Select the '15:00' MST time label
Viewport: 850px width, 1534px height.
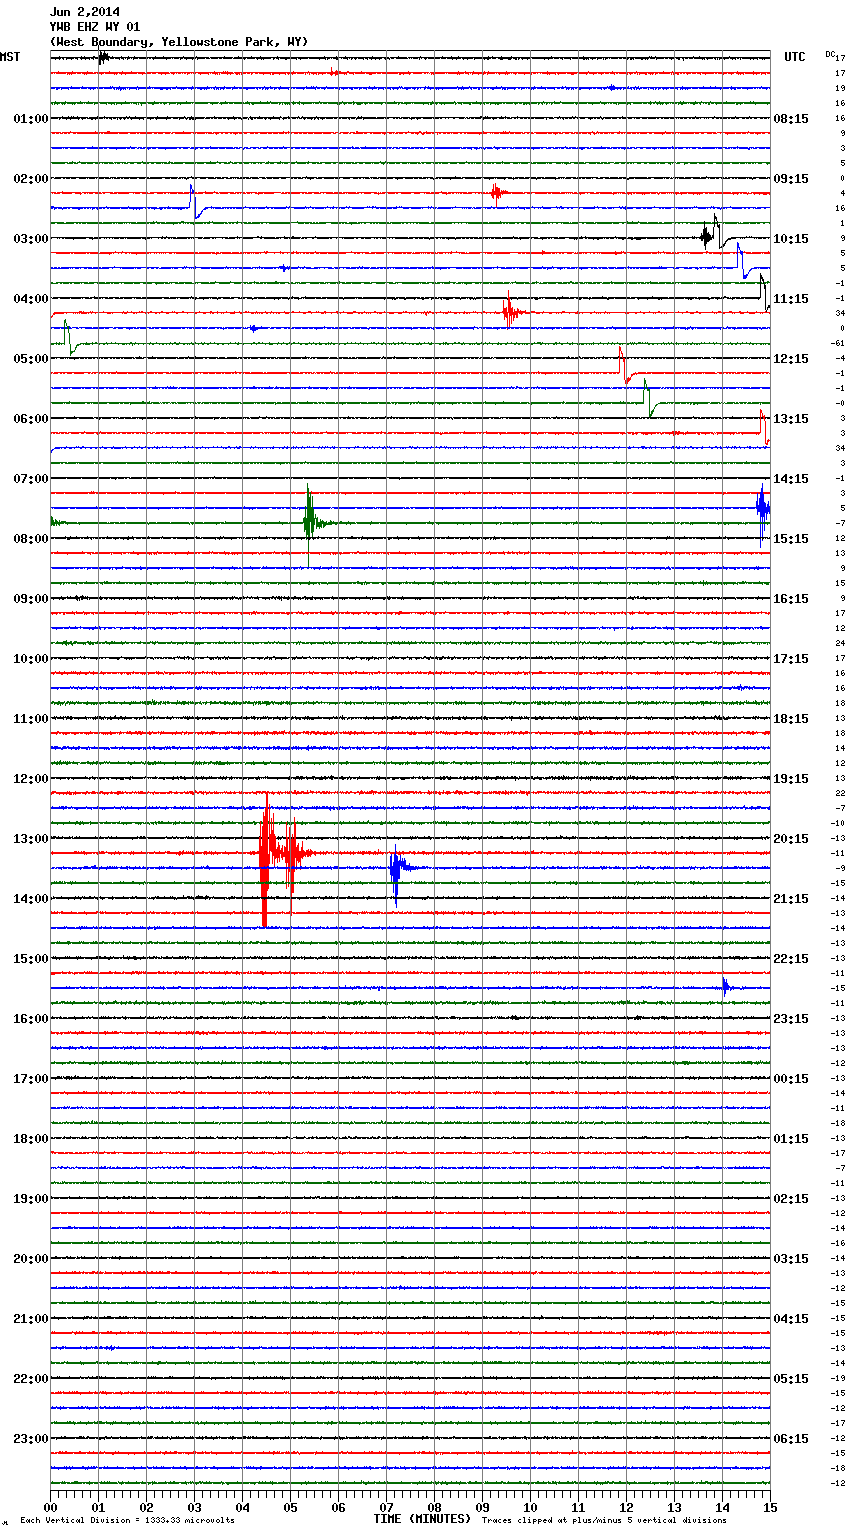[30, 959]
